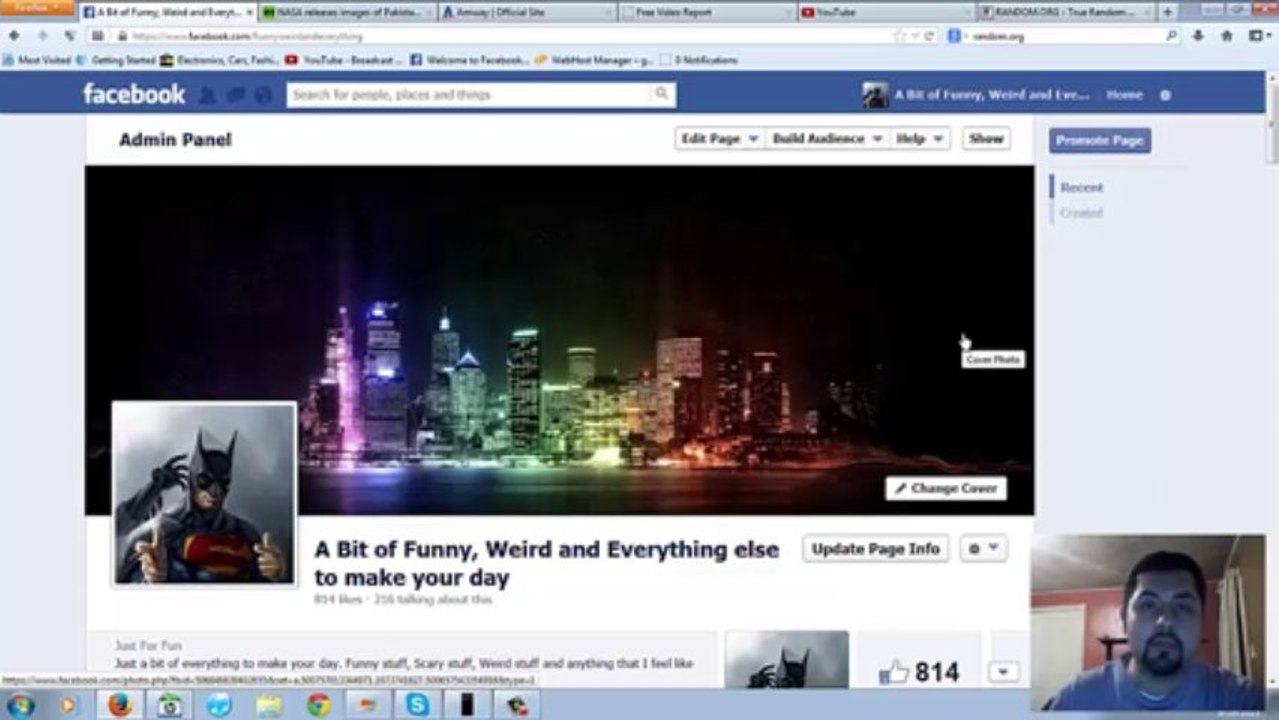Viewport: 1279px width, 720px height.
Task: Open the account settings gear in Facebook header
Action: (1165, 95)
